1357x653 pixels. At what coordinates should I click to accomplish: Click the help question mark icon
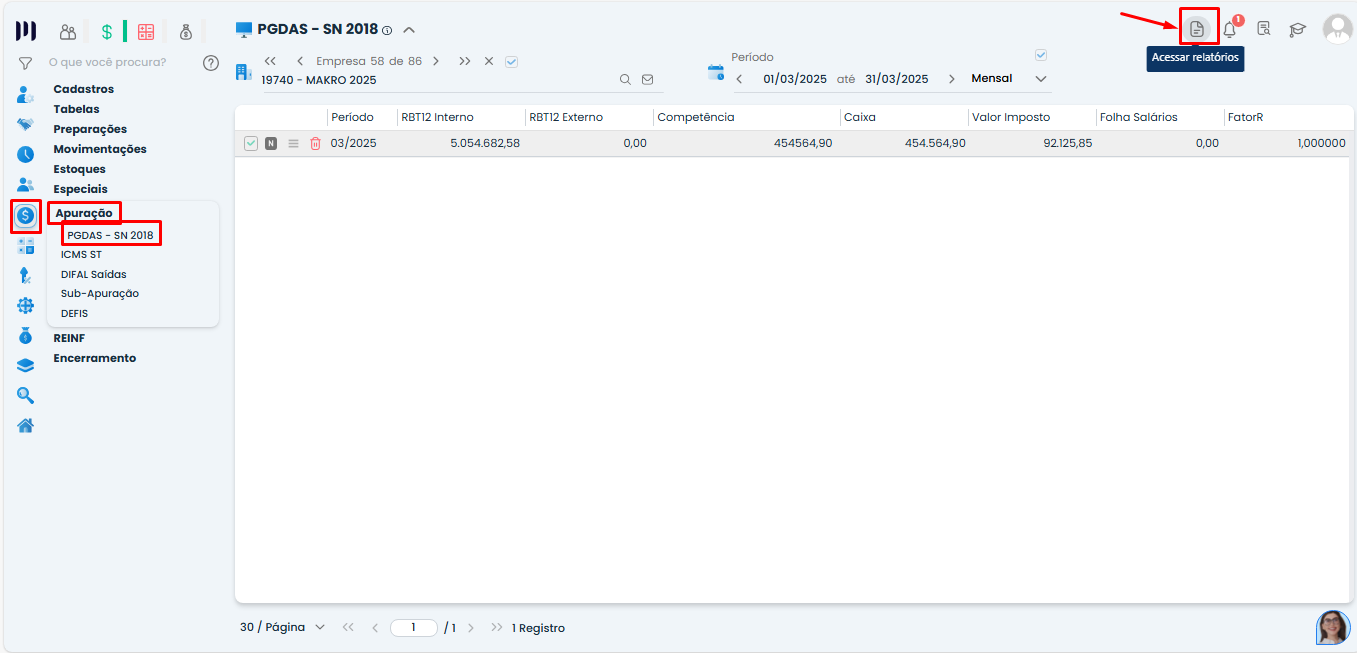pos(210,63)
